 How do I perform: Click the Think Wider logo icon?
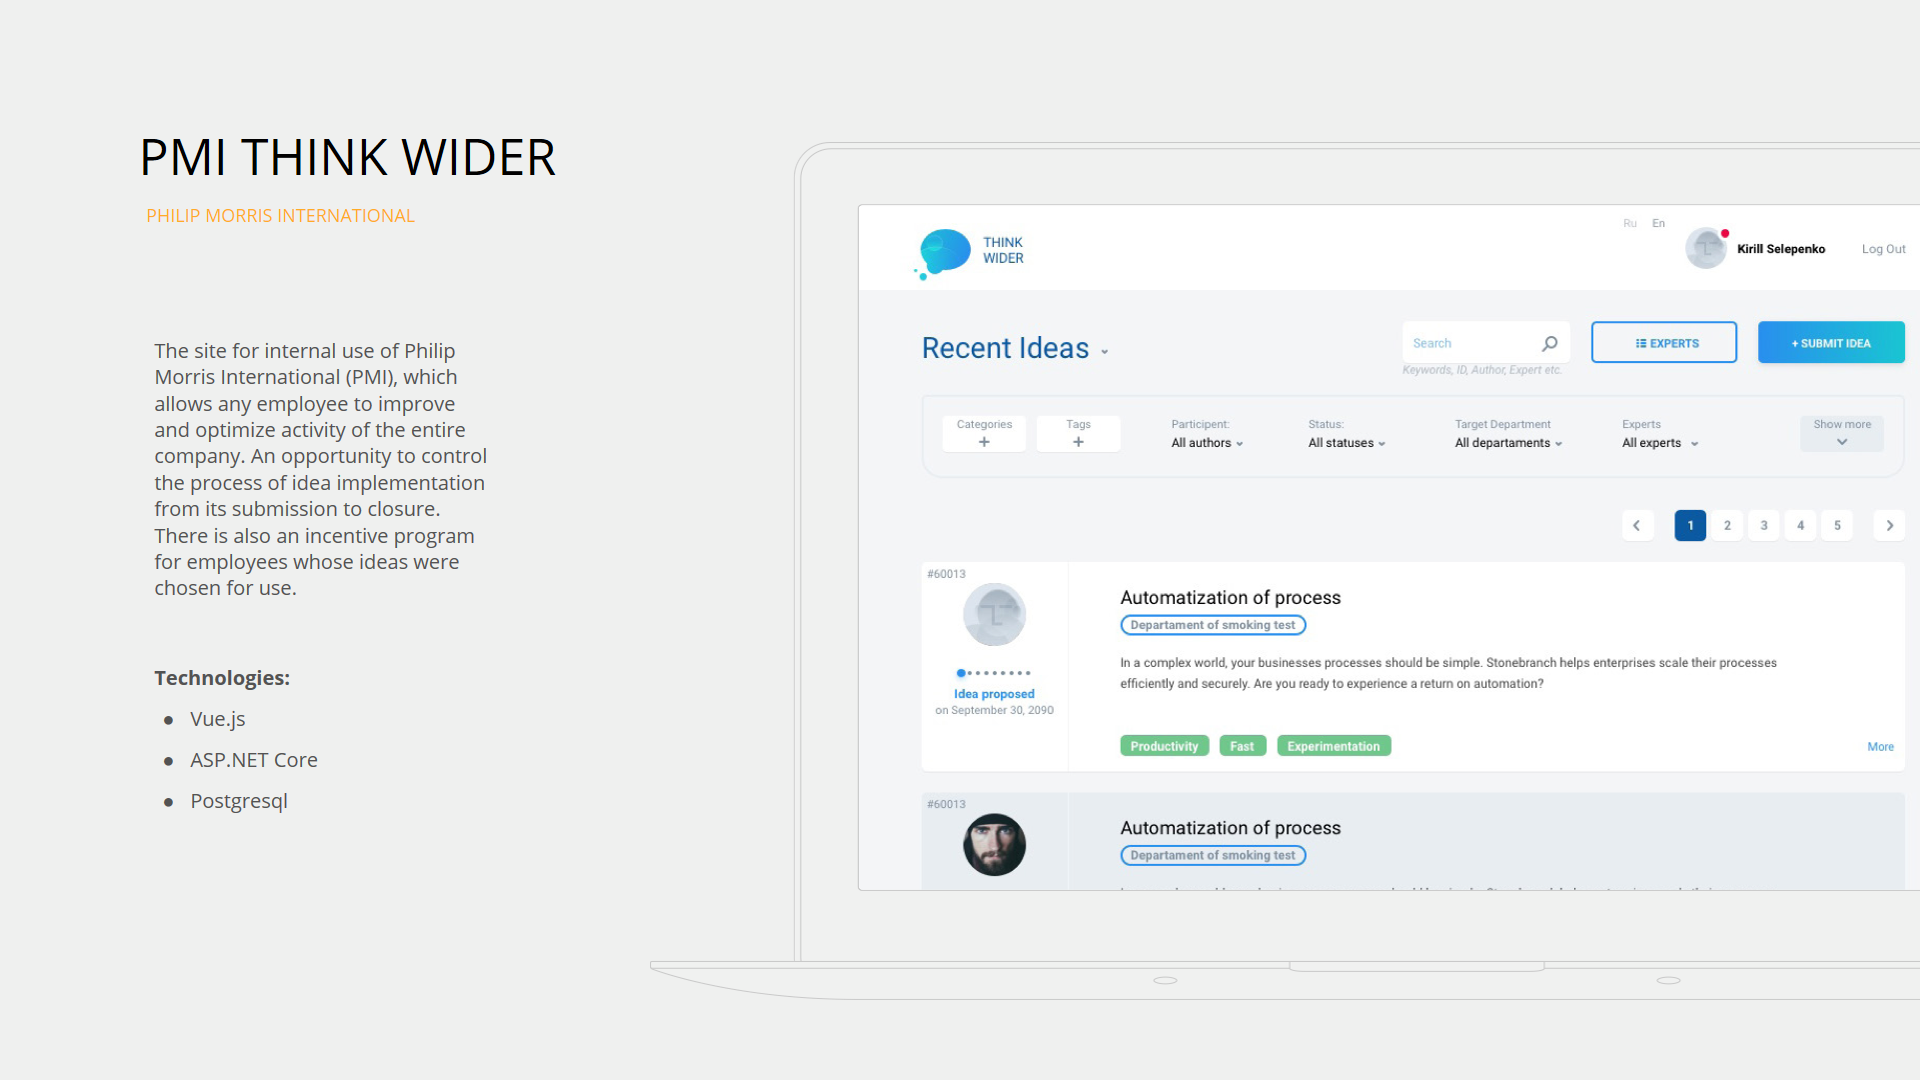pyautogui.click(x=942, y=248)
